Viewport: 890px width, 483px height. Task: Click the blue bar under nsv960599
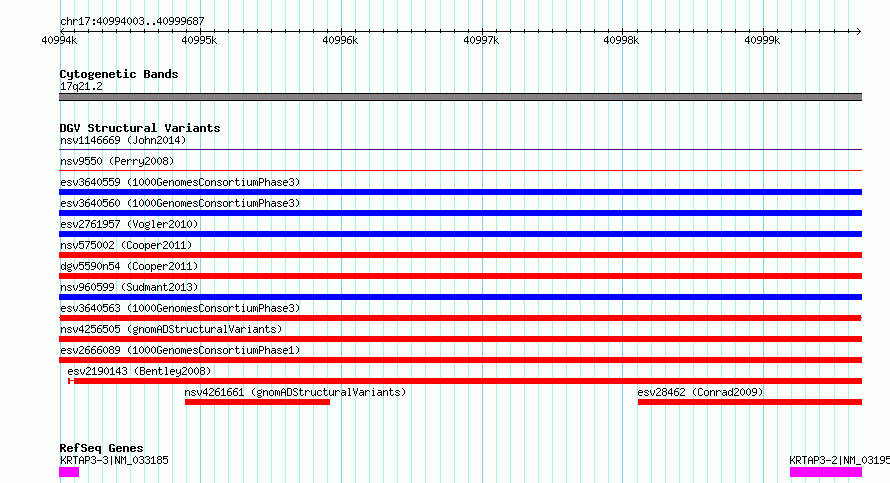click(460, 297)
